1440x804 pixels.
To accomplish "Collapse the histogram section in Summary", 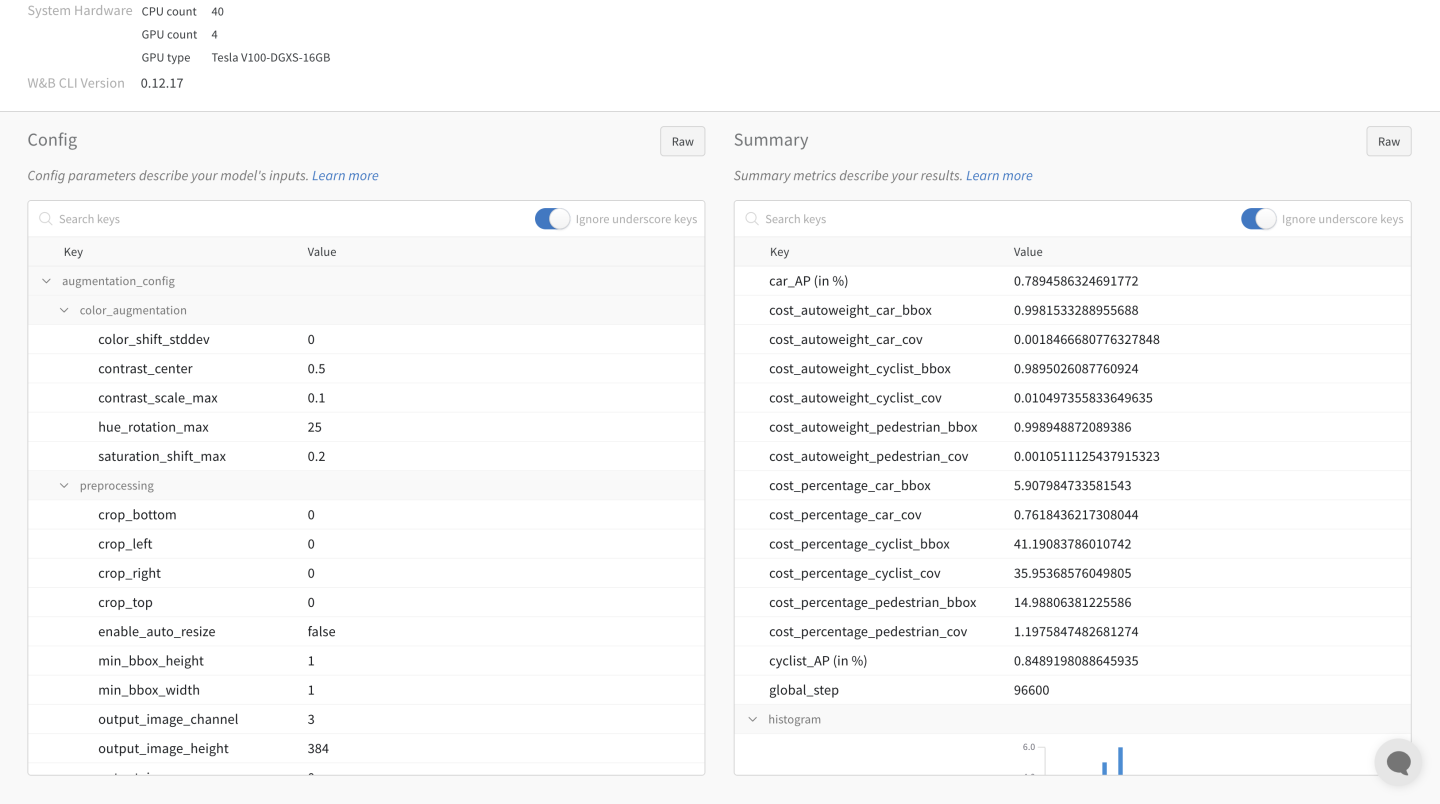I will [753, 718].
